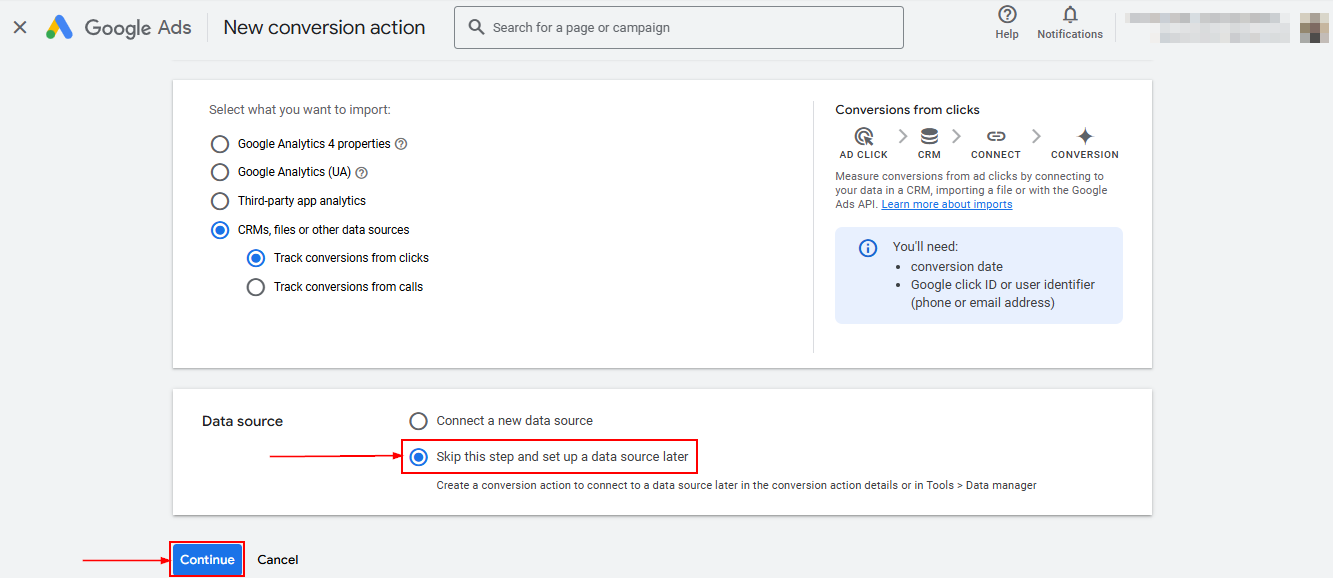Select Google Analytics (UA) radio button
This screenshot has width=1333, height=578.
pos(220,172)
